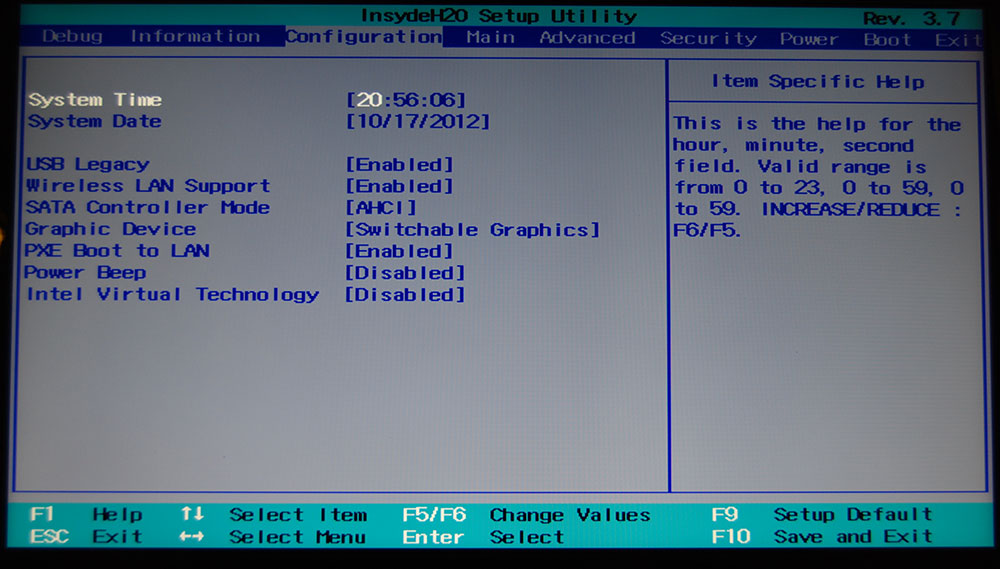Switch to the Security tab
This screenshot has height=569, width=1000.
708,39
